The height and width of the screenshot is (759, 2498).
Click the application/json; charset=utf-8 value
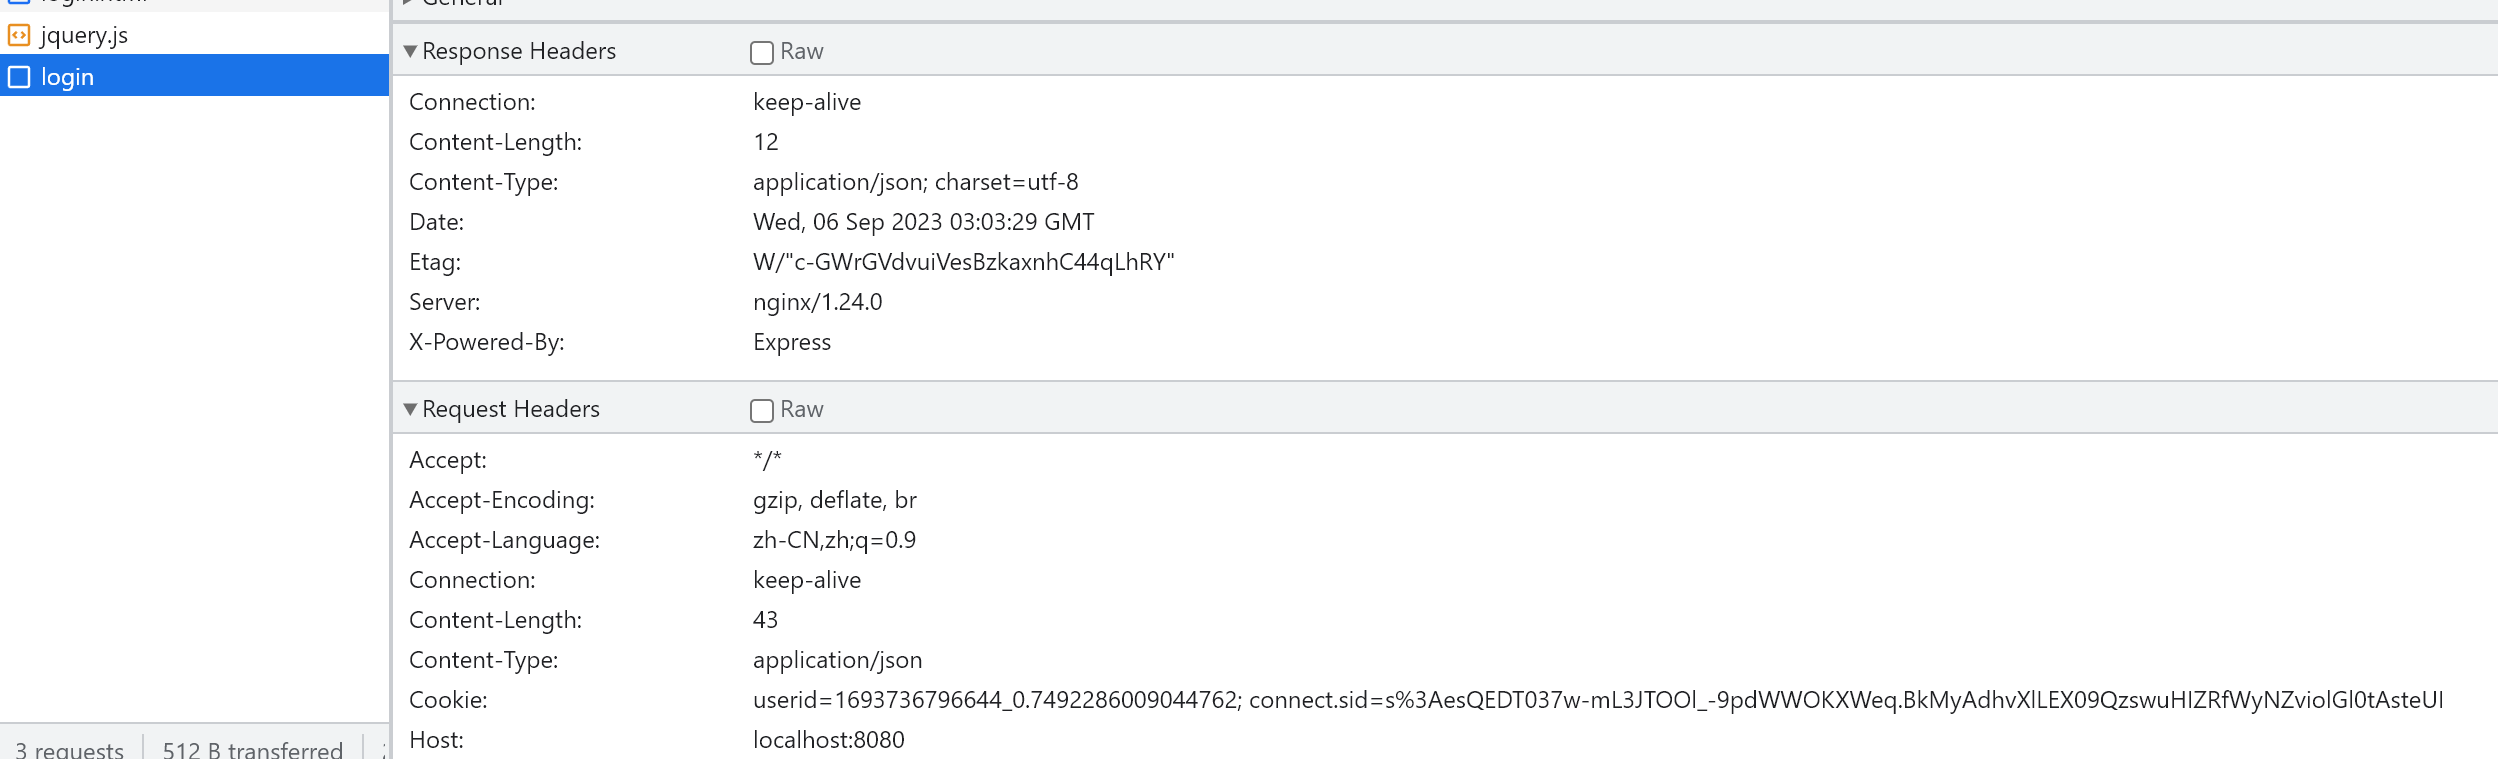tap(915, 182)
